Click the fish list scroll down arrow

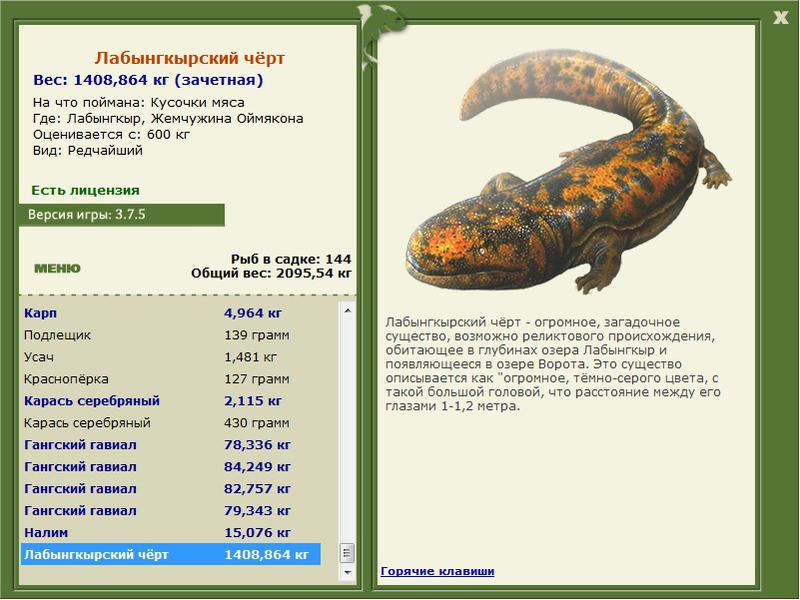(x=347, y=572)
